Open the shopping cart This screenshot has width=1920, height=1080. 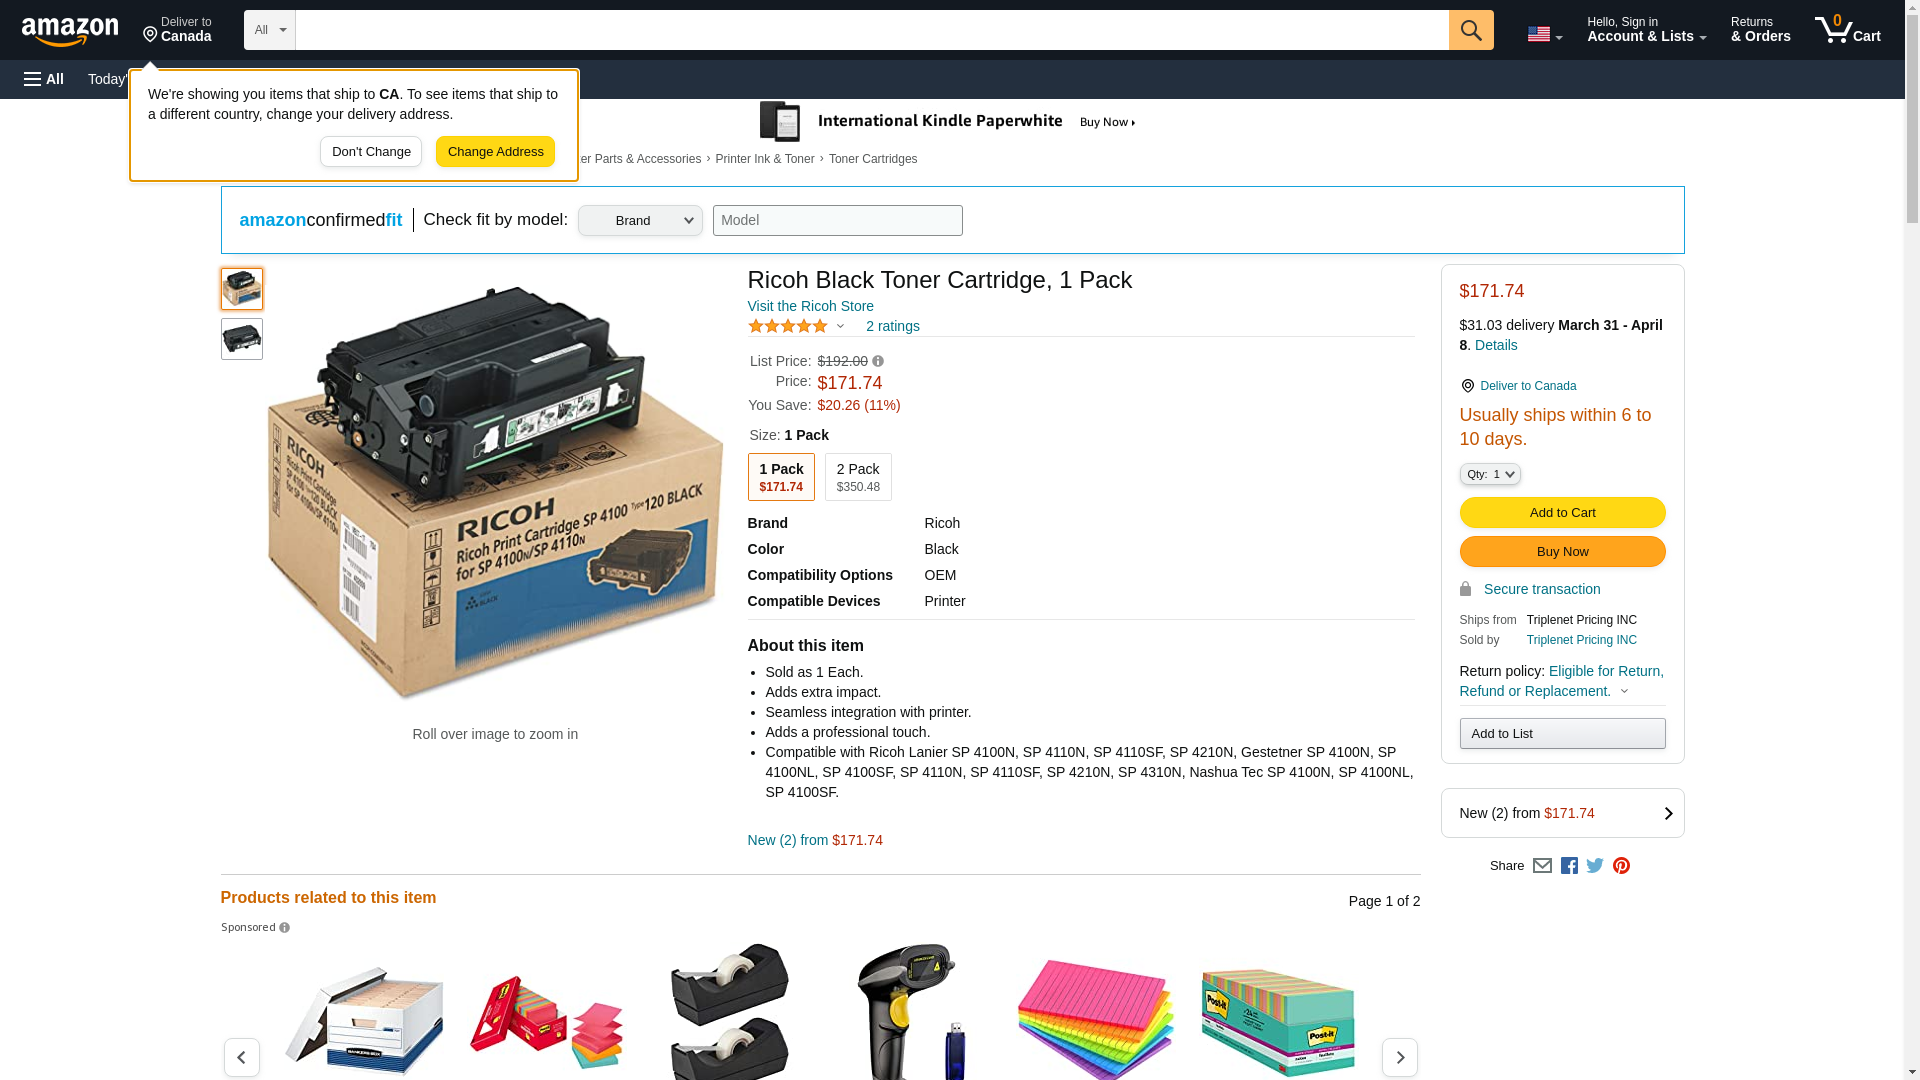tap(1847, 30)
